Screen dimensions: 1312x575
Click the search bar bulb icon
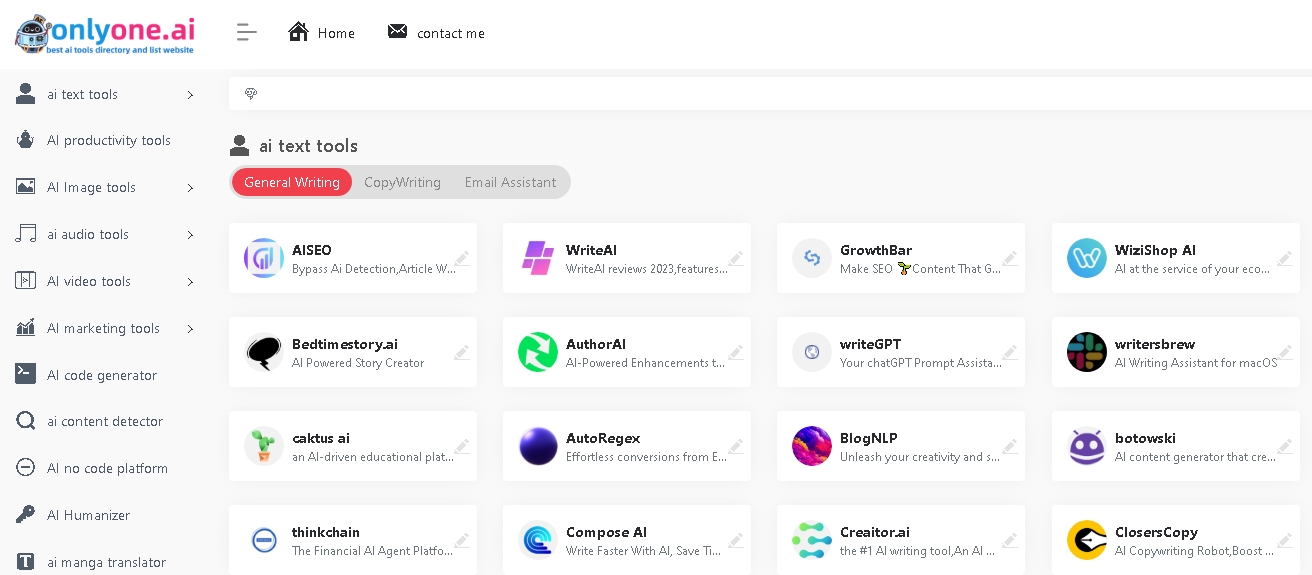(251, 93)
